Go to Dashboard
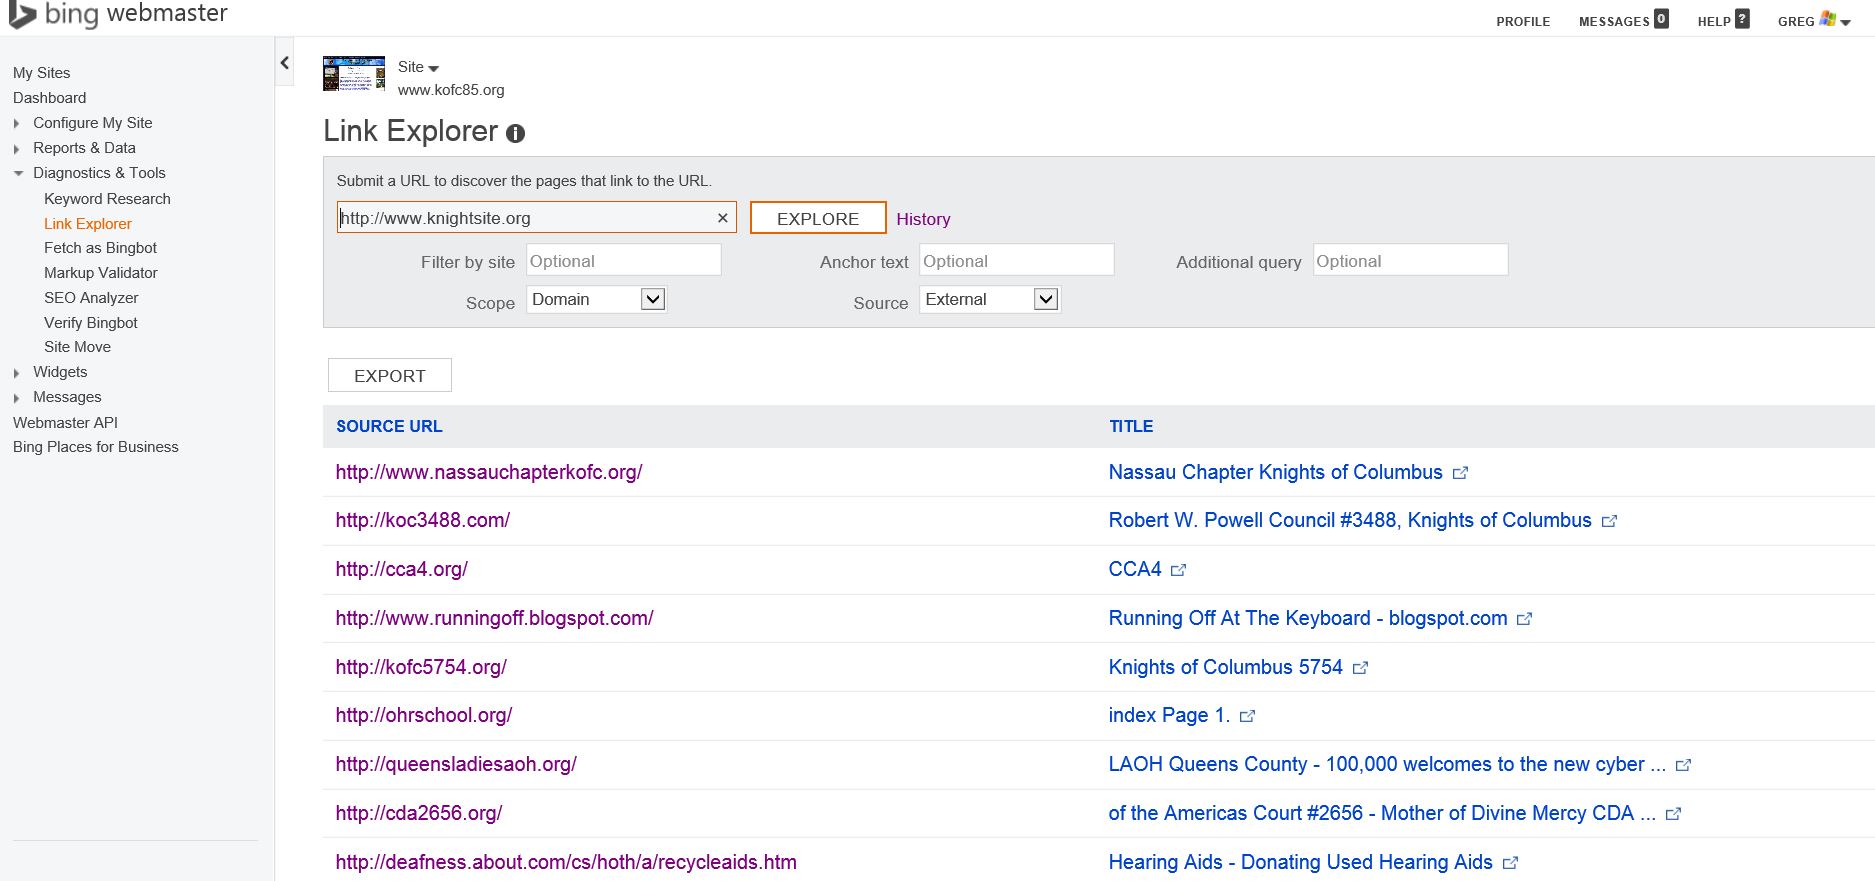Screen dimensions: 1875x881 (x=50, y=98)
